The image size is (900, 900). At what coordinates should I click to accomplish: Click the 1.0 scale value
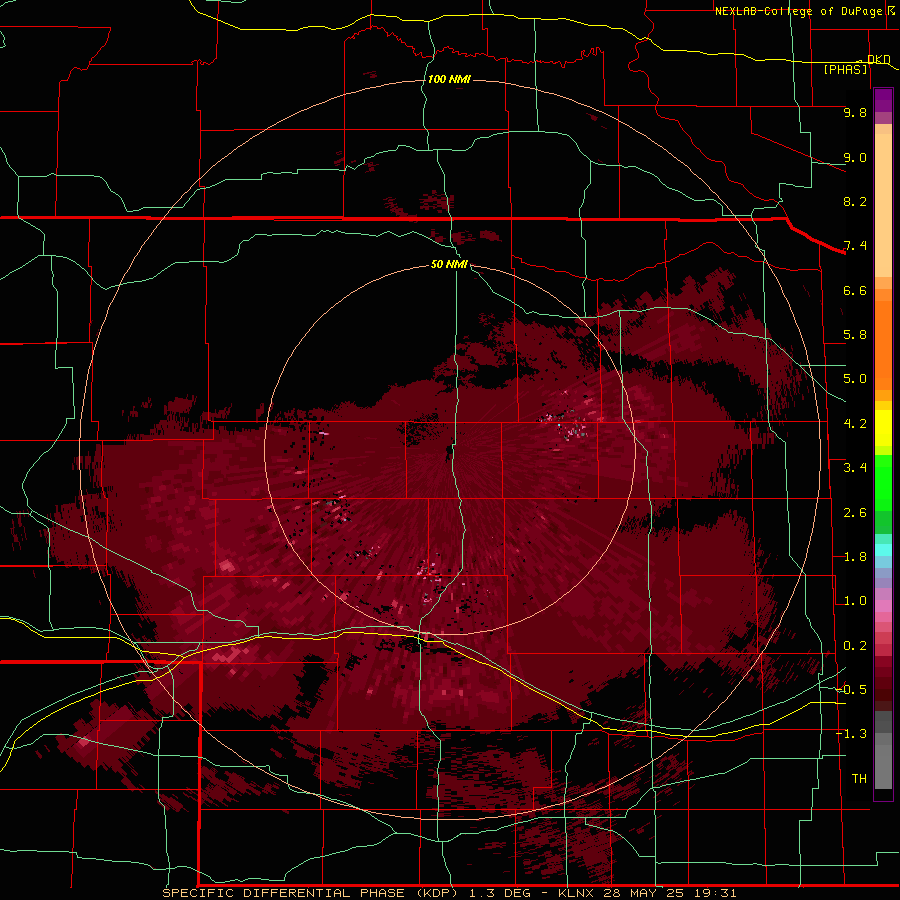pos(855,601)
